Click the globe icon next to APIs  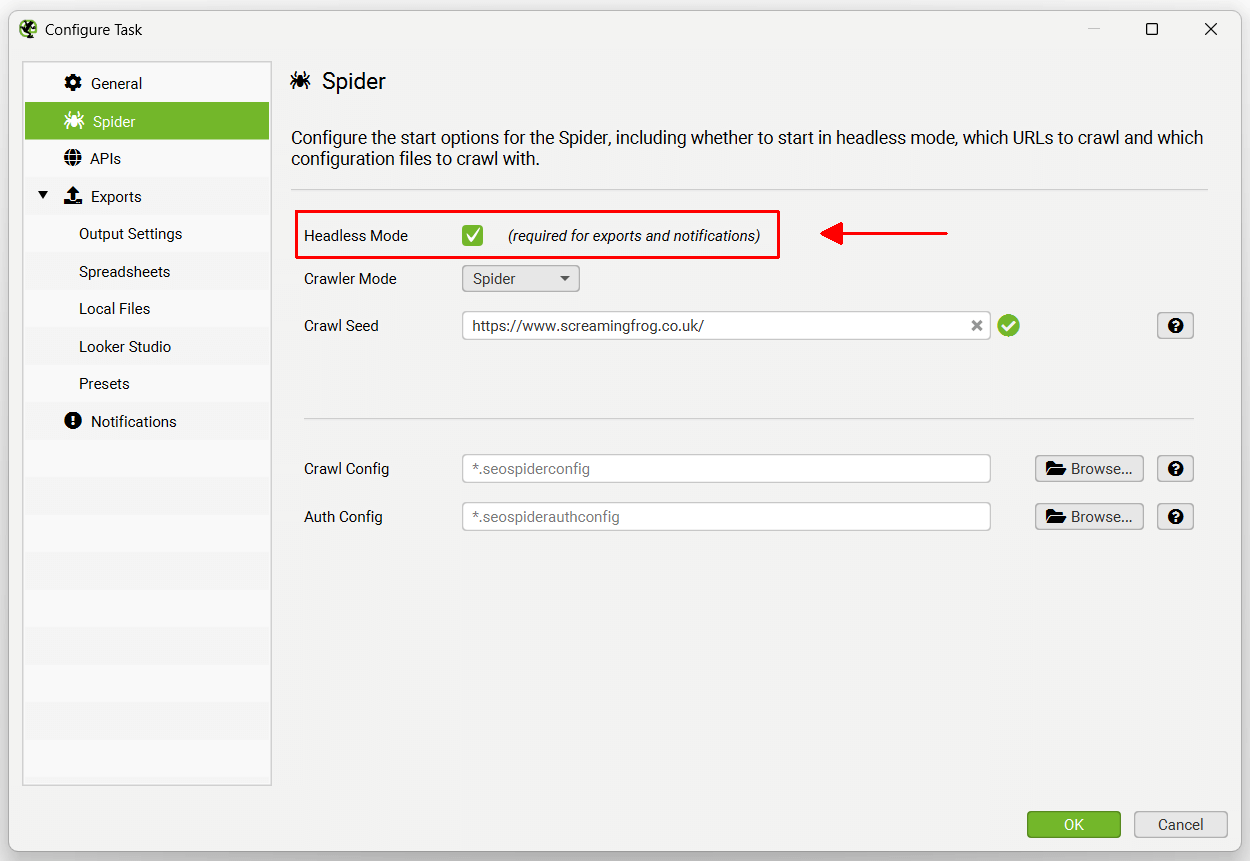pyautogui.click(x=73, y=158)
